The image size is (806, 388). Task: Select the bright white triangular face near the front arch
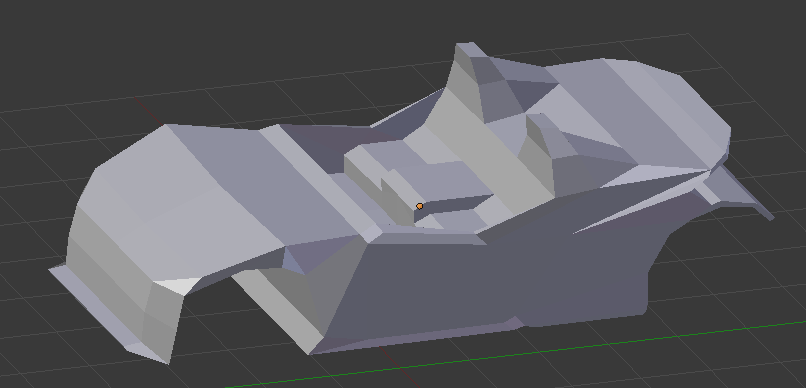coord(177,285)
